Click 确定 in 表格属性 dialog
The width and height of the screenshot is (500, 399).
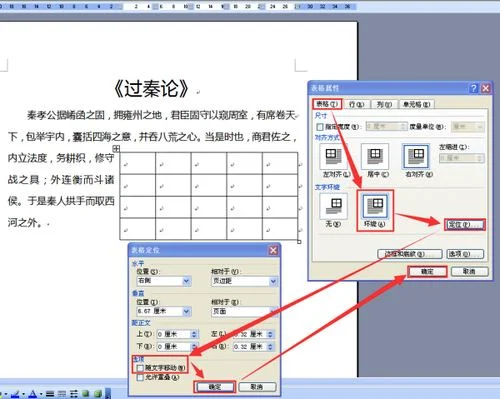[427, 272]
